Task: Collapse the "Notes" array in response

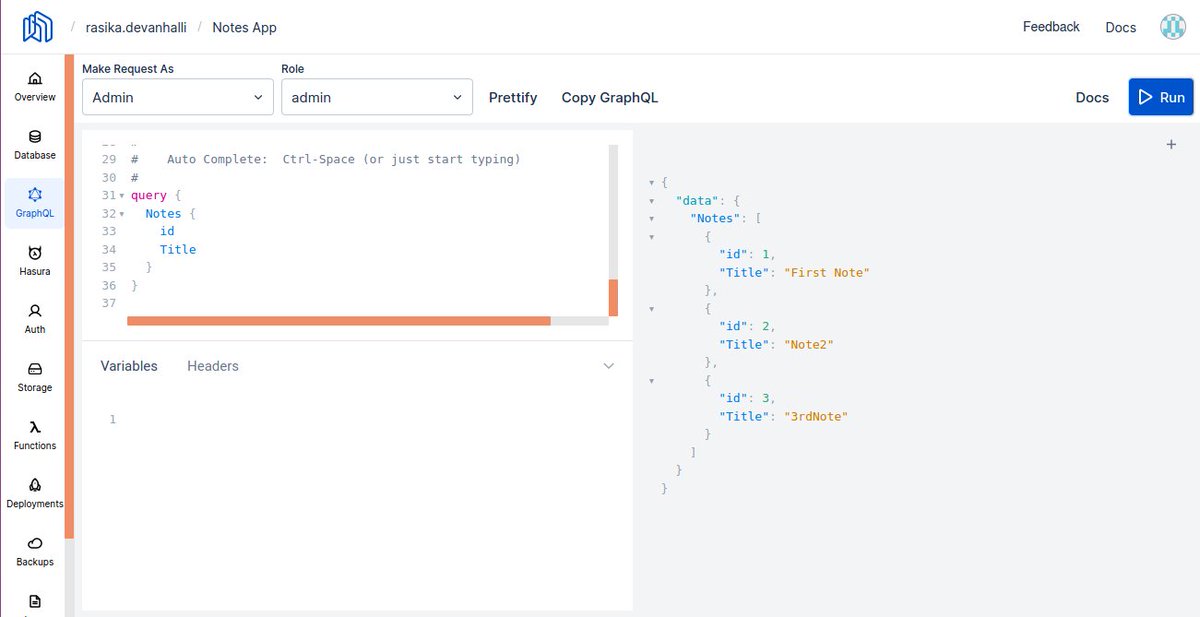Action: tap(652, 219)
